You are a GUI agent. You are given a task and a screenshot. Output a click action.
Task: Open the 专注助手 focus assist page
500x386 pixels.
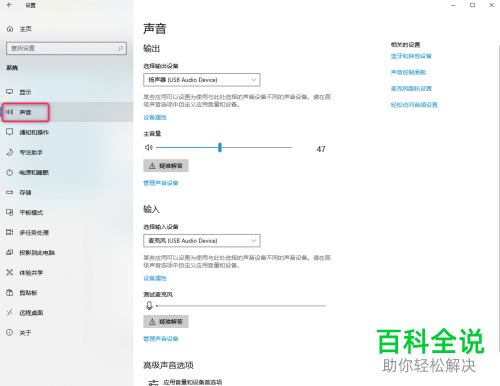[x=67, y=152]
